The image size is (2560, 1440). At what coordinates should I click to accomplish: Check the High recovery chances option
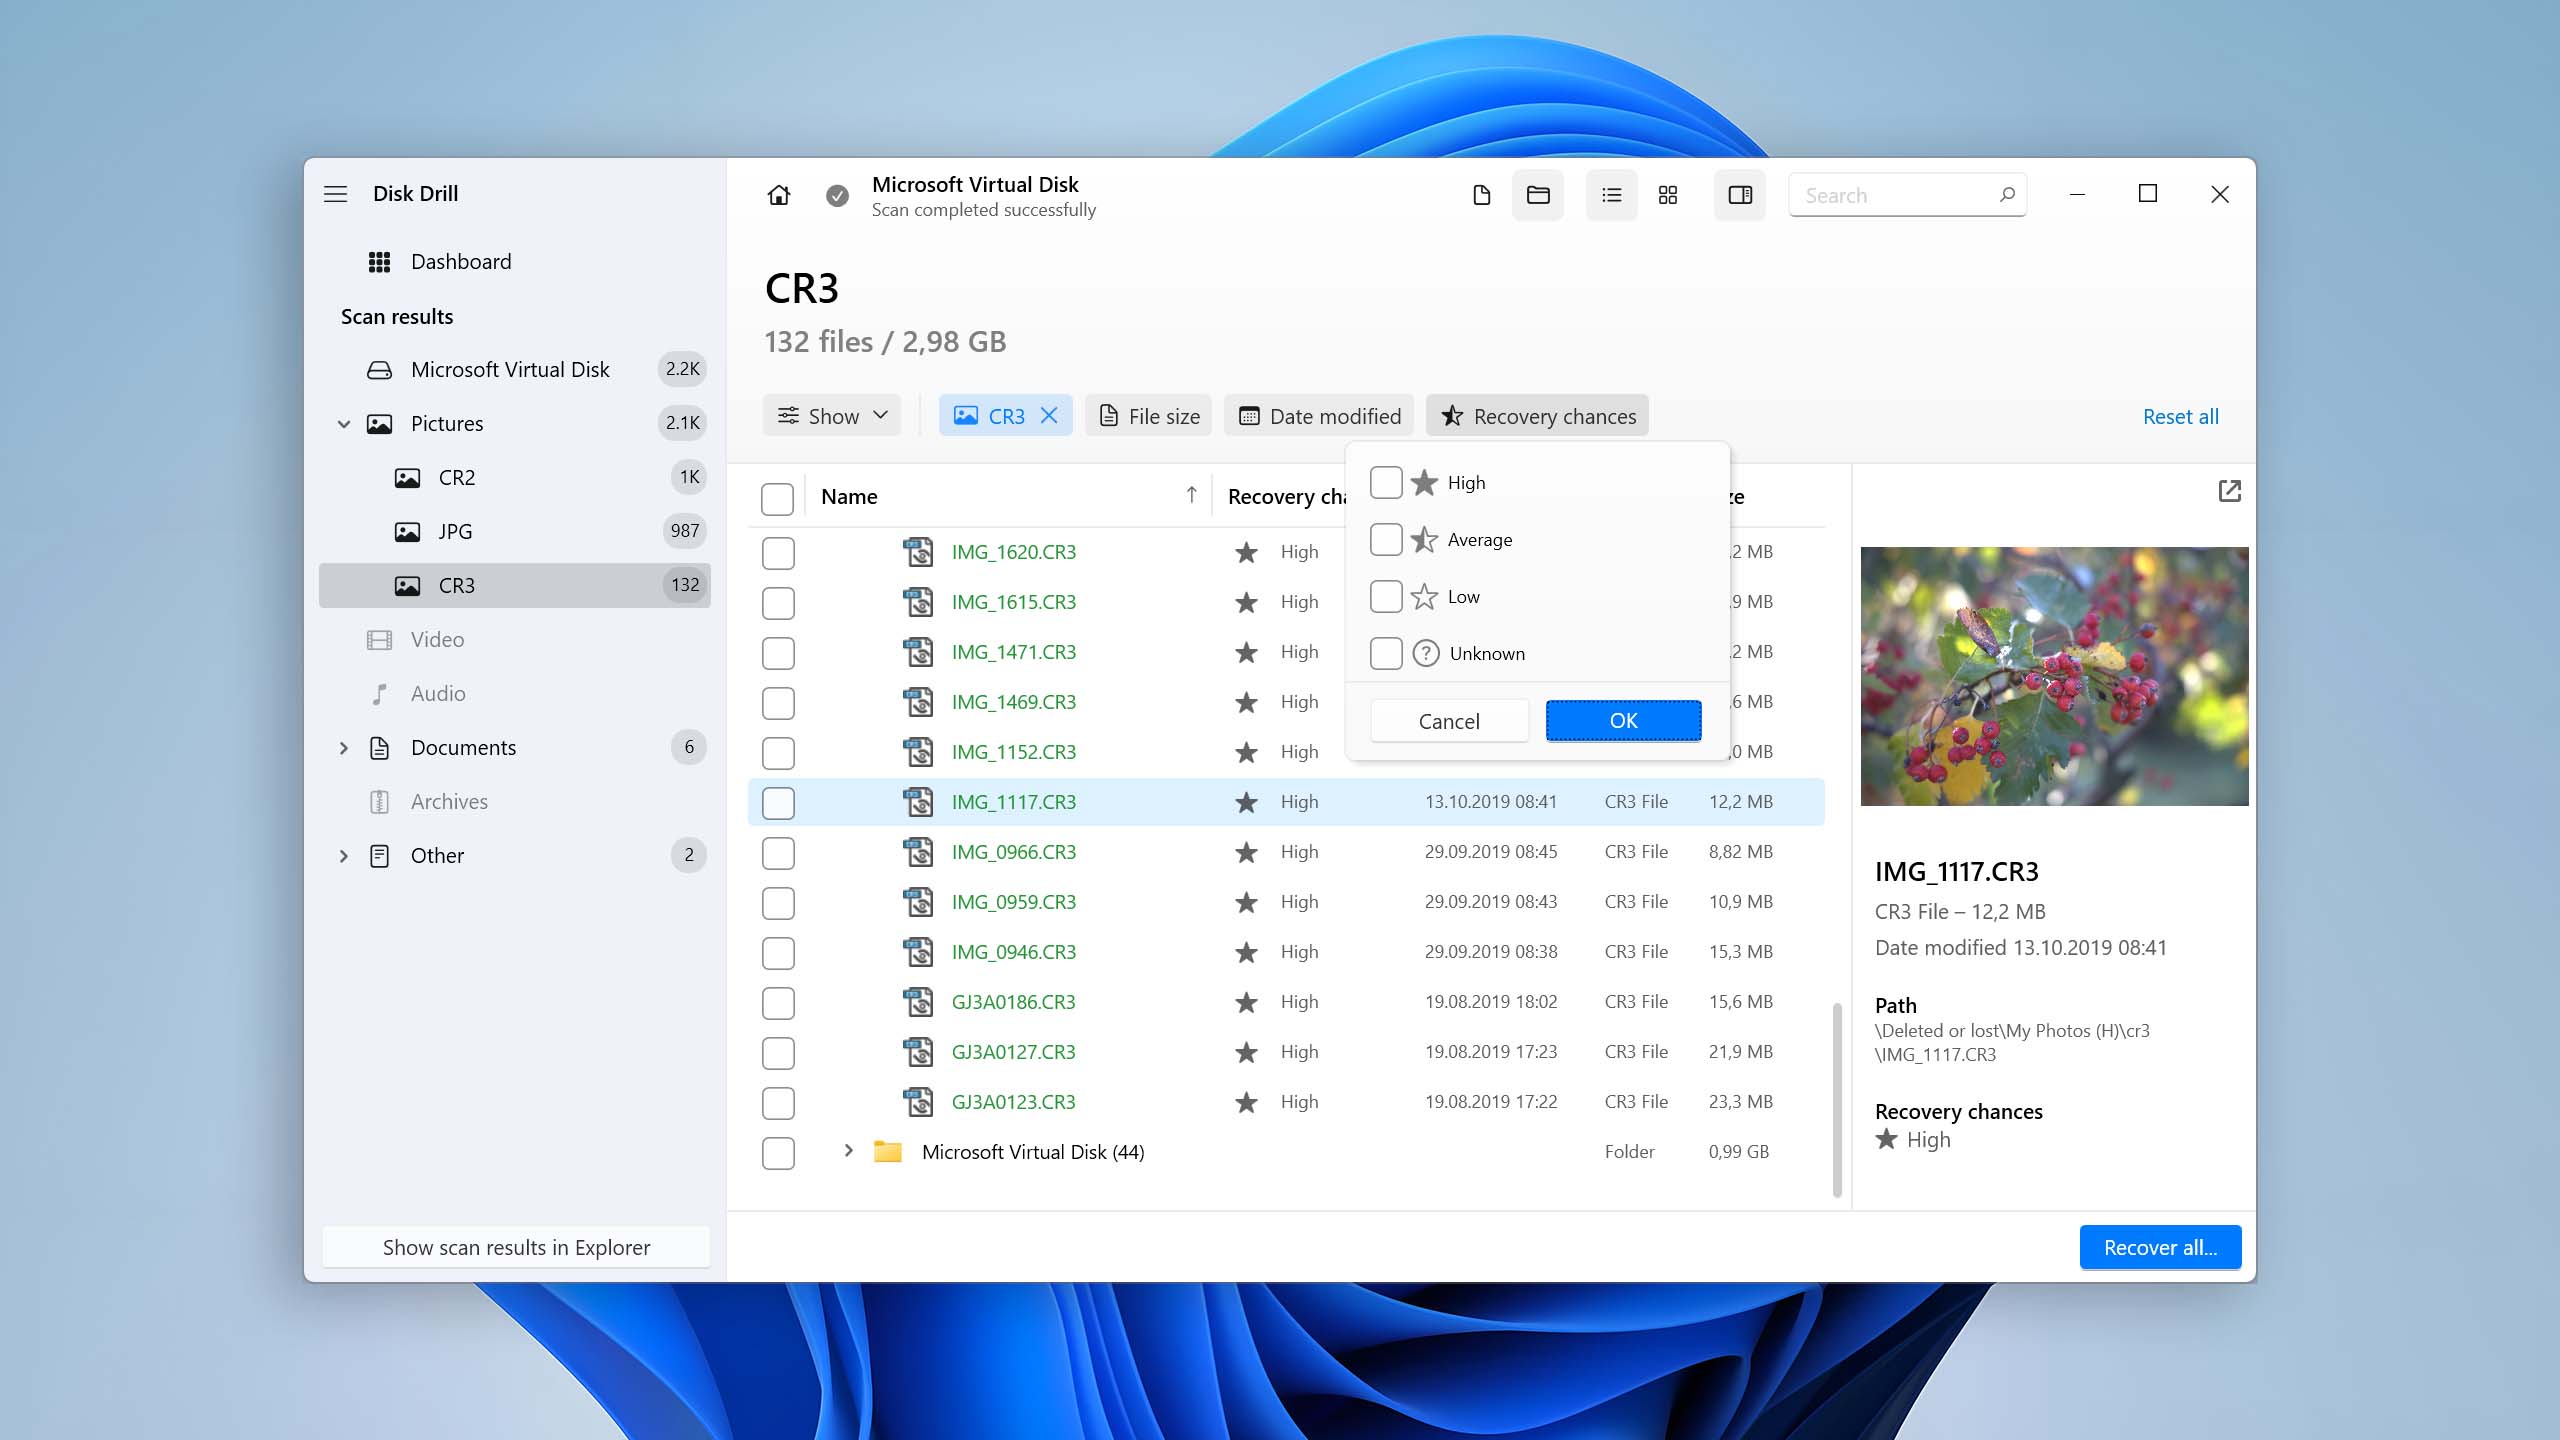pos(1386,483)
